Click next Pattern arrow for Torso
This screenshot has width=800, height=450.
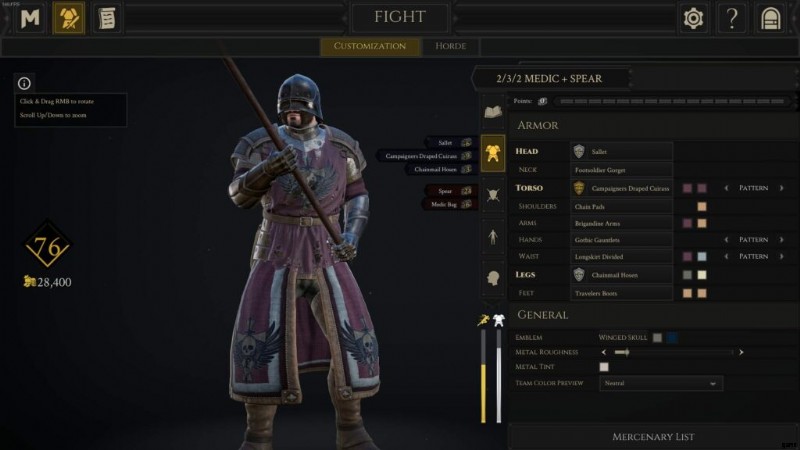coord(781,188)
